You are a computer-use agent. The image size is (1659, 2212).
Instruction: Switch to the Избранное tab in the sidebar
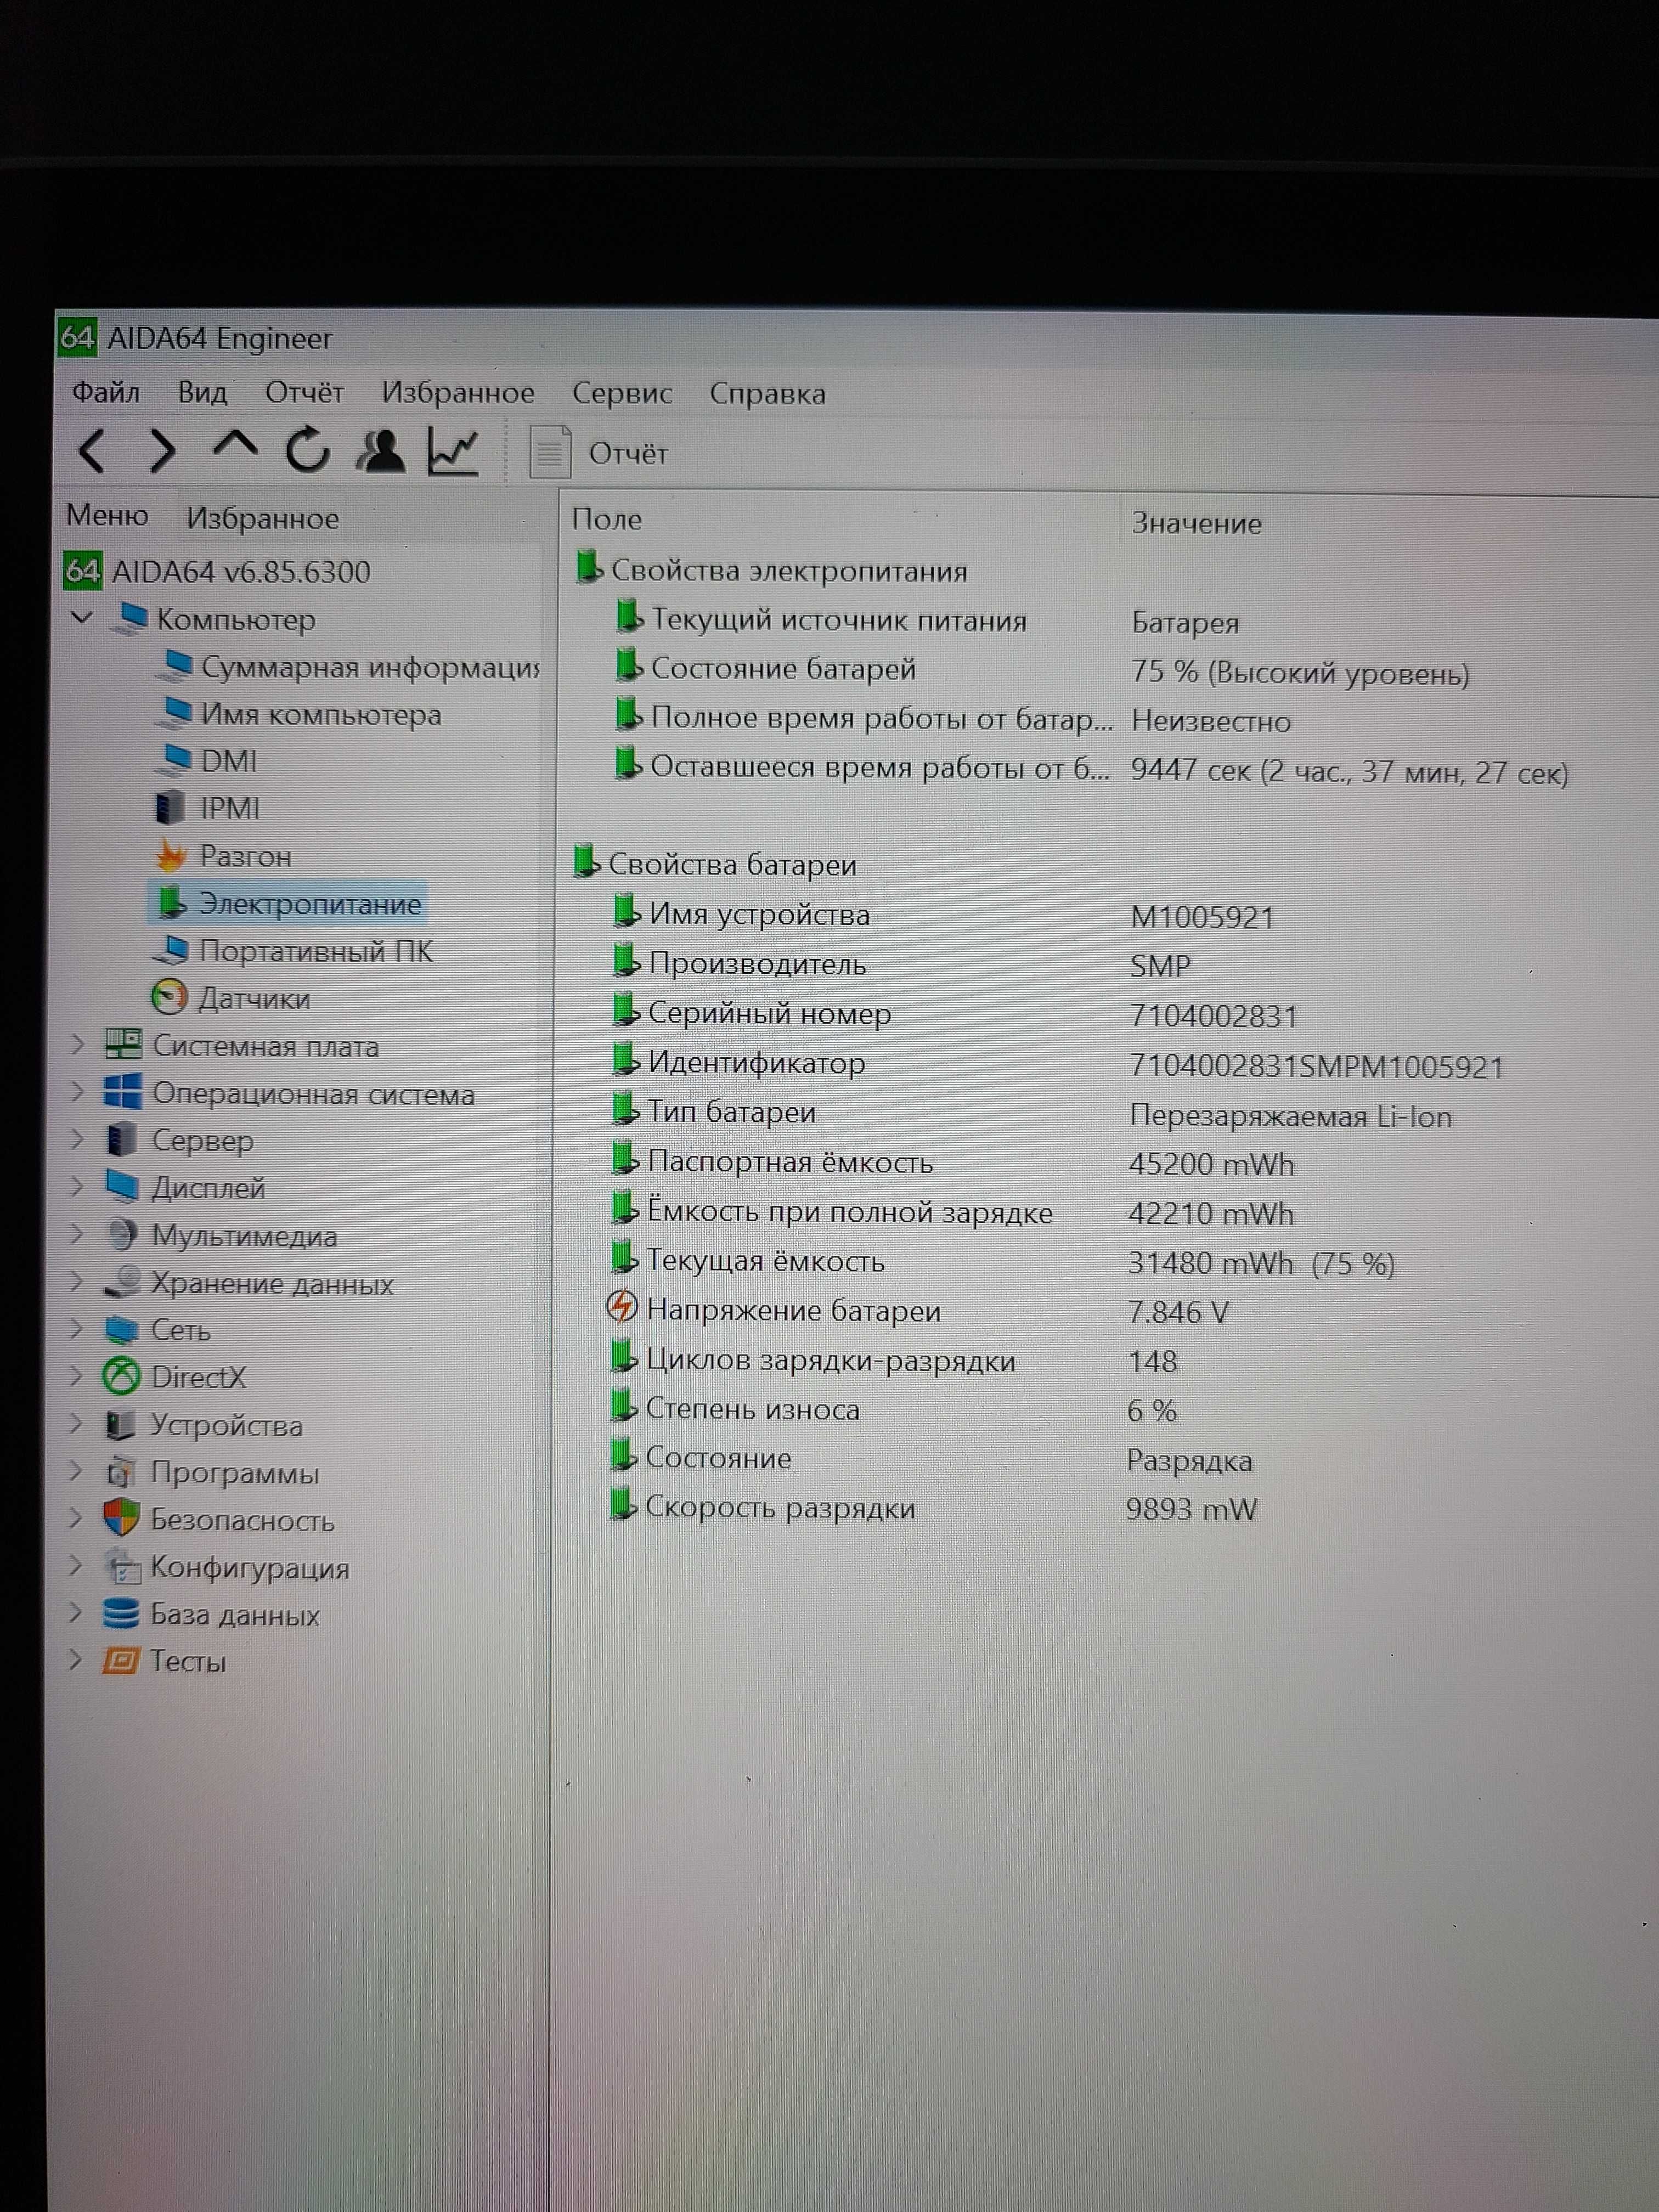(263, 519)
